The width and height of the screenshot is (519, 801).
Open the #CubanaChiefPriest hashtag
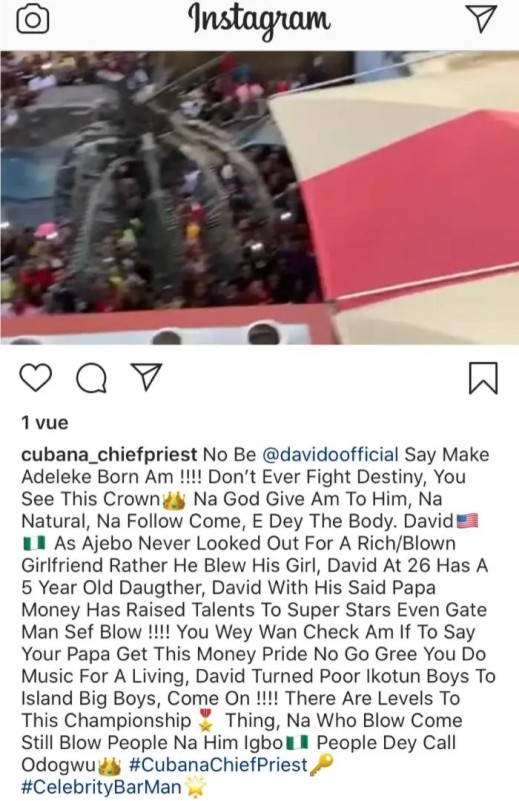pyautogui.click(x=219, y=765)
